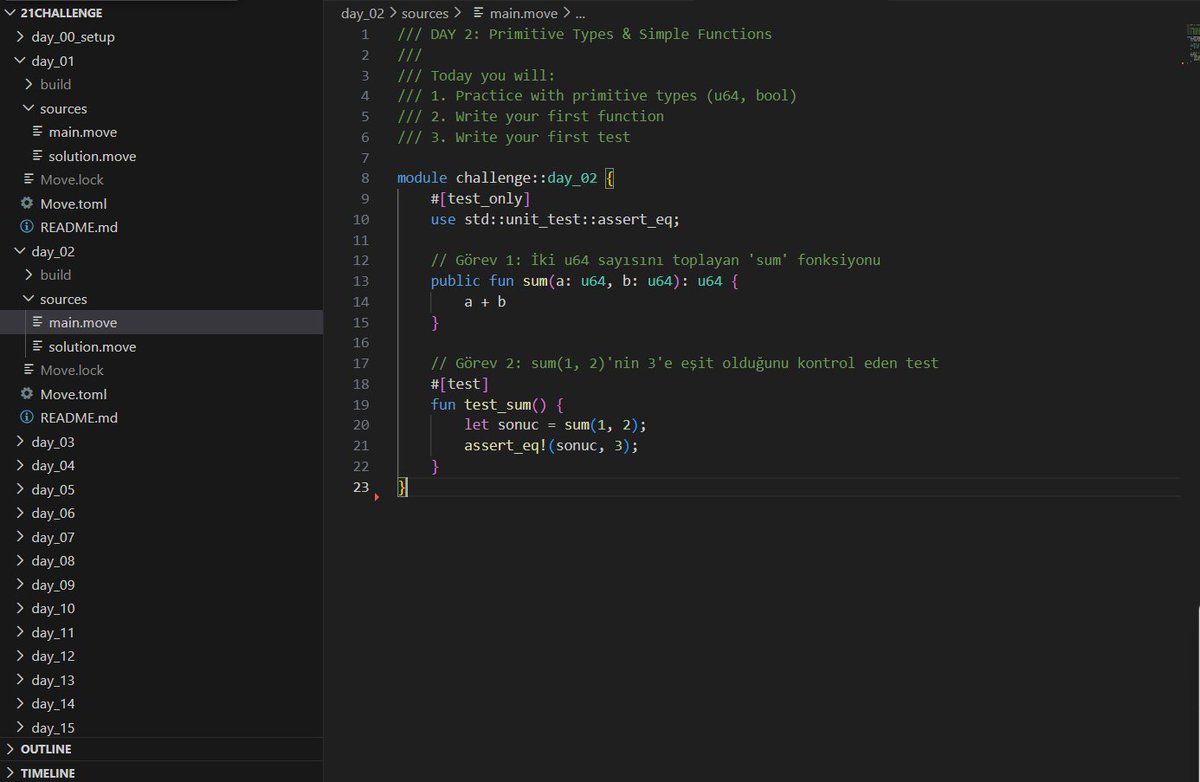Open the day_11 folder

click(53, 633)
